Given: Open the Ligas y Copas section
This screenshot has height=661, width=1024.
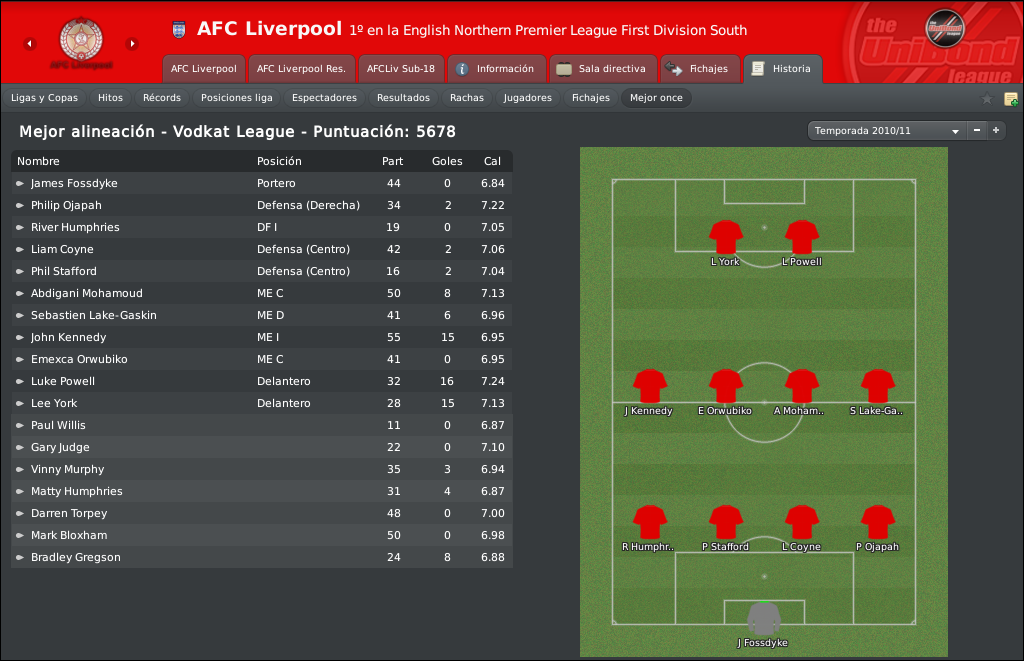Looking at the screenshot, I should [x=44, y=98].
